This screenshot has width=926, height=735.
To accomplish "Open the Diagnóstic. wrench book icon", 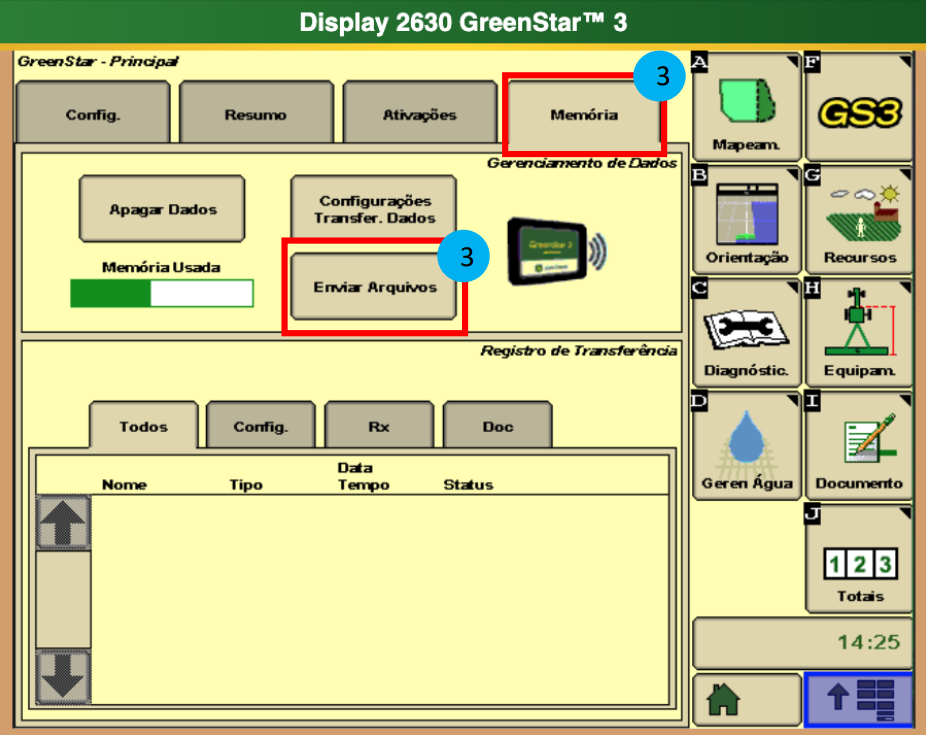I will [746, 332].
